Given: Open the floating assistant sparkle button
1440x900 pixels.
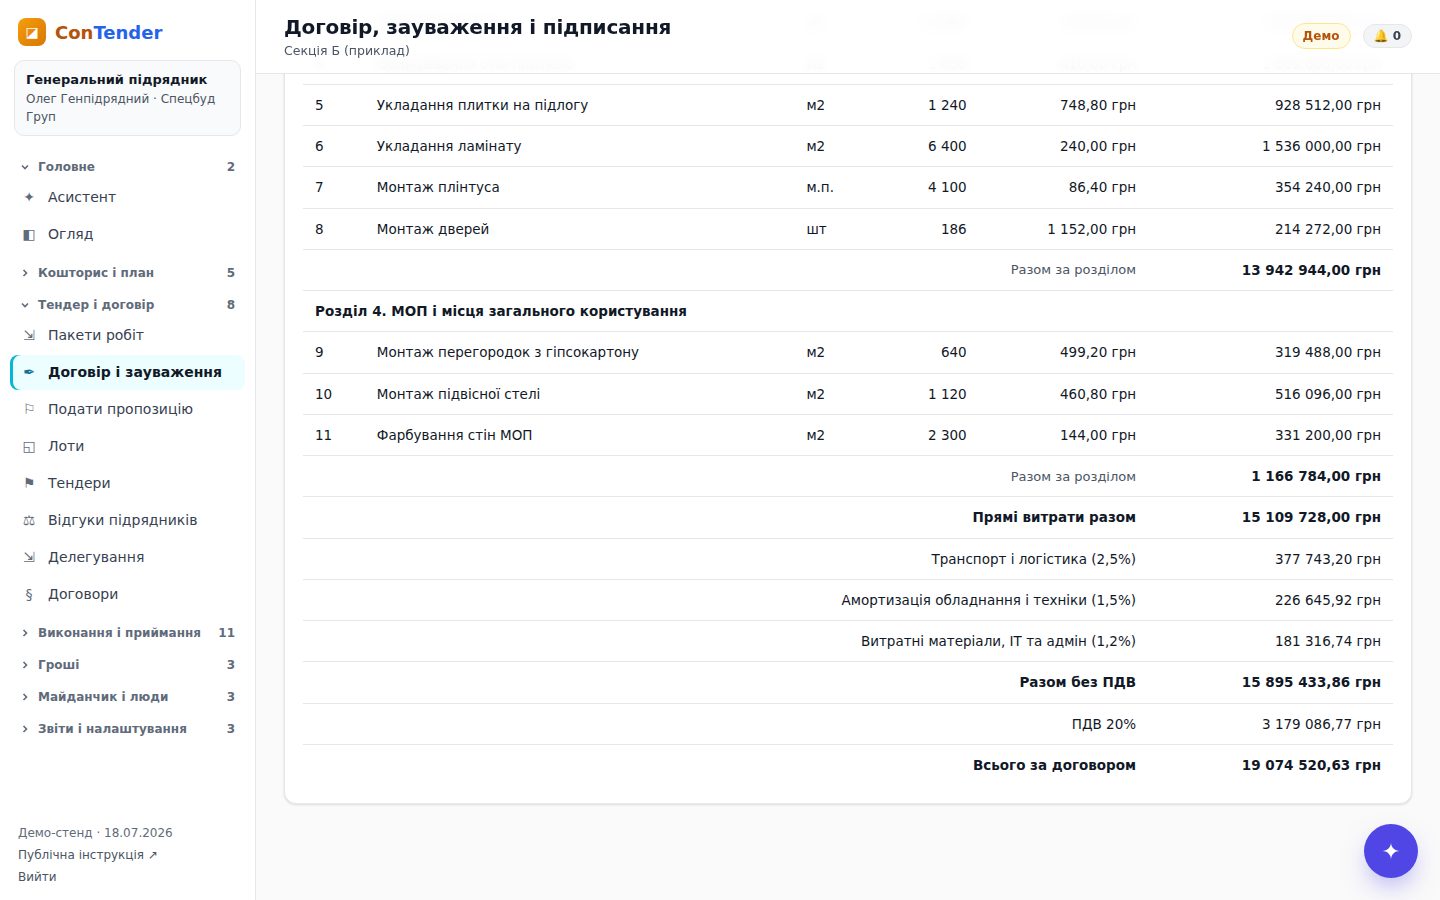Looking at the screenshot, I should pyautogui.click(x=1390, y=851).
